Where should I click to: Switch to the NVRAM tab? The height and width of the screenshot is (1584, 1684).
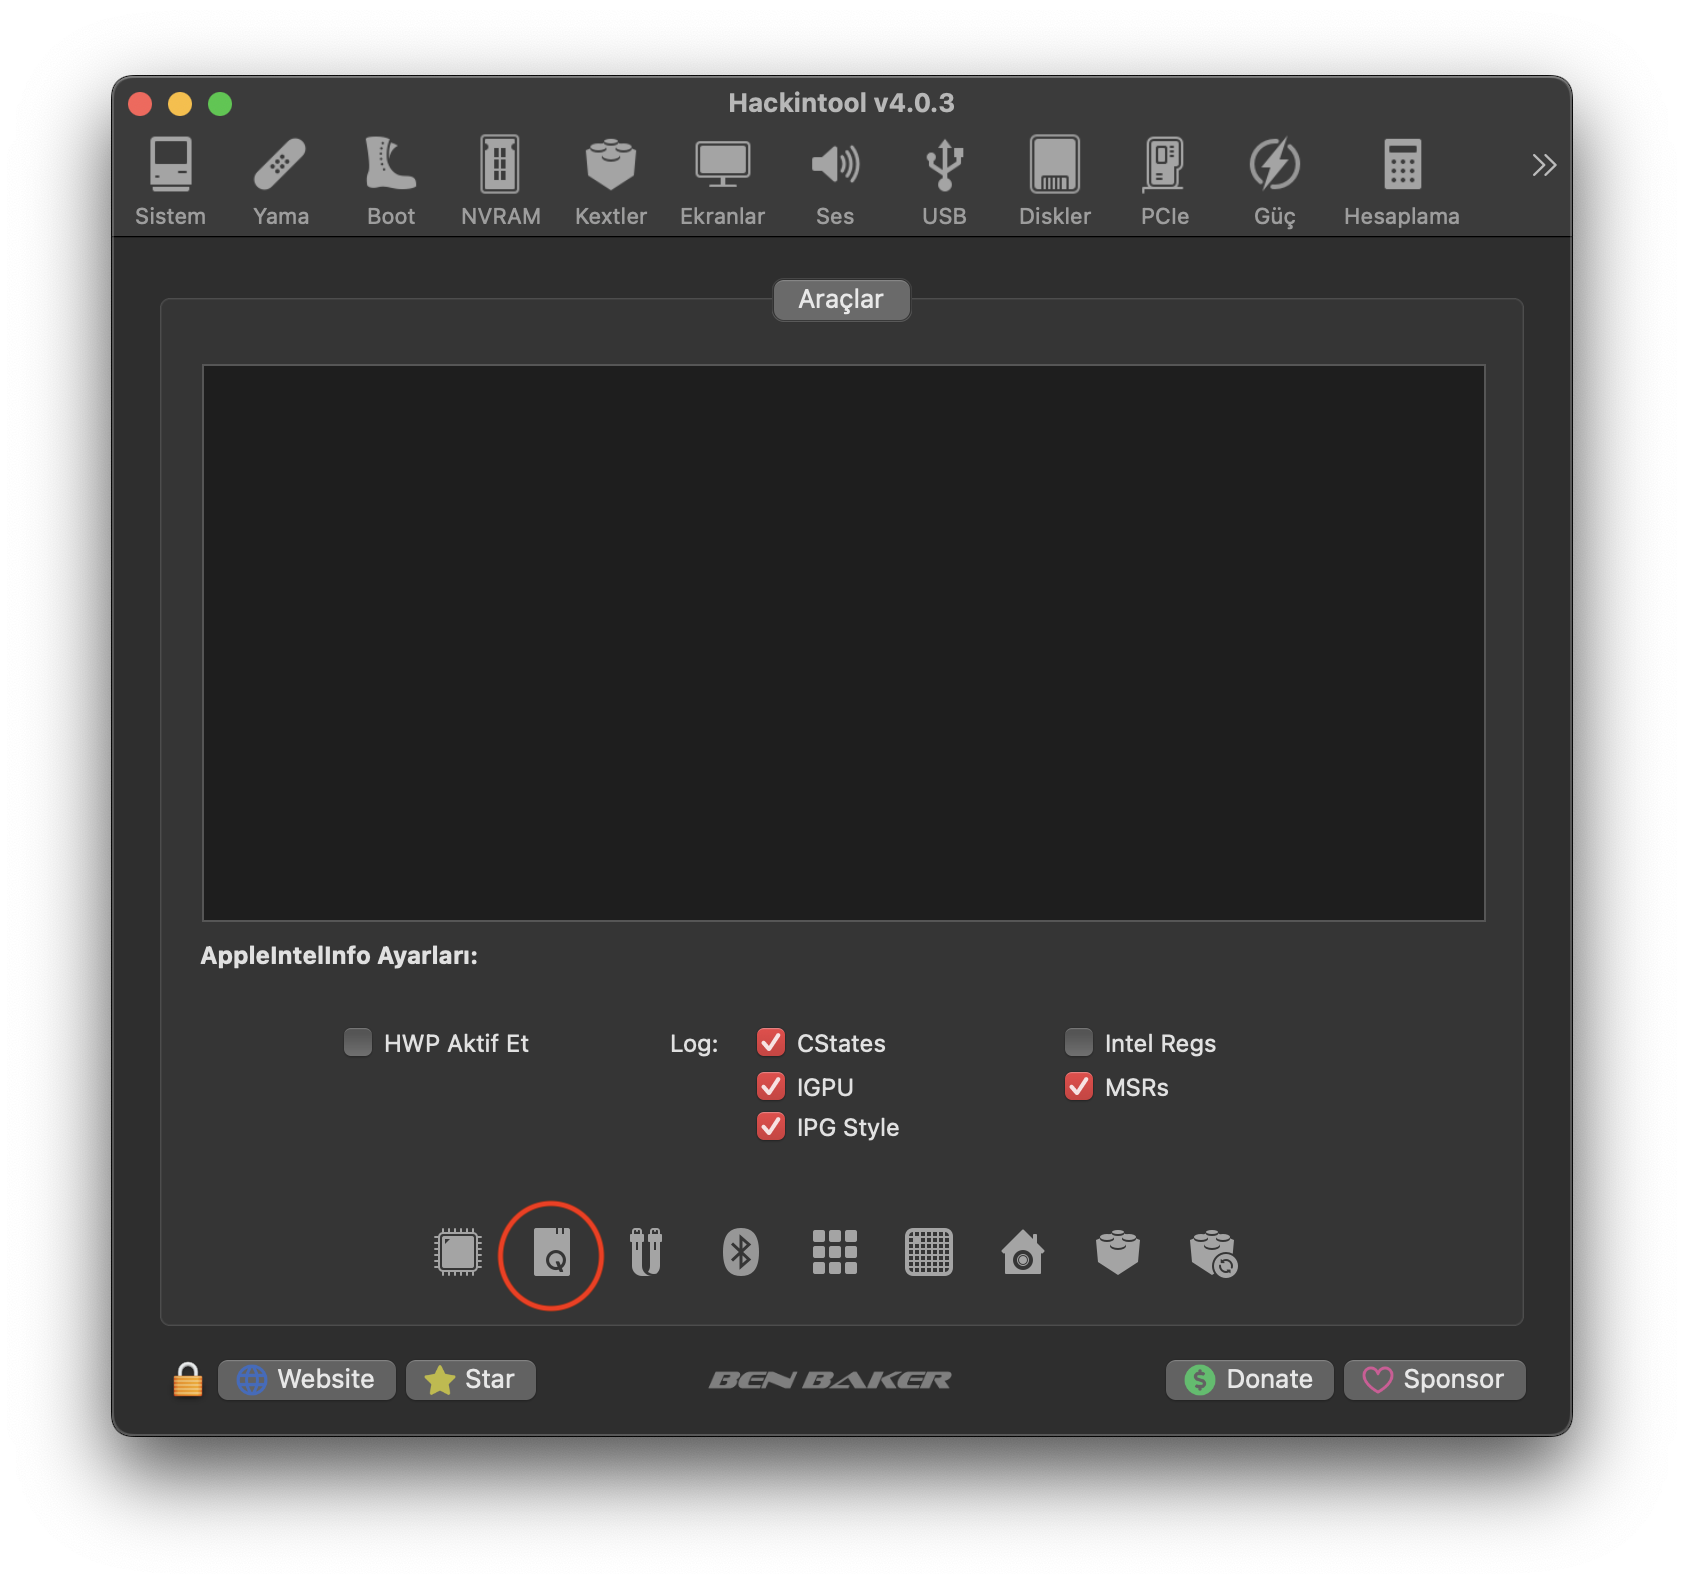pyautogui.click(x=500, y=182)
